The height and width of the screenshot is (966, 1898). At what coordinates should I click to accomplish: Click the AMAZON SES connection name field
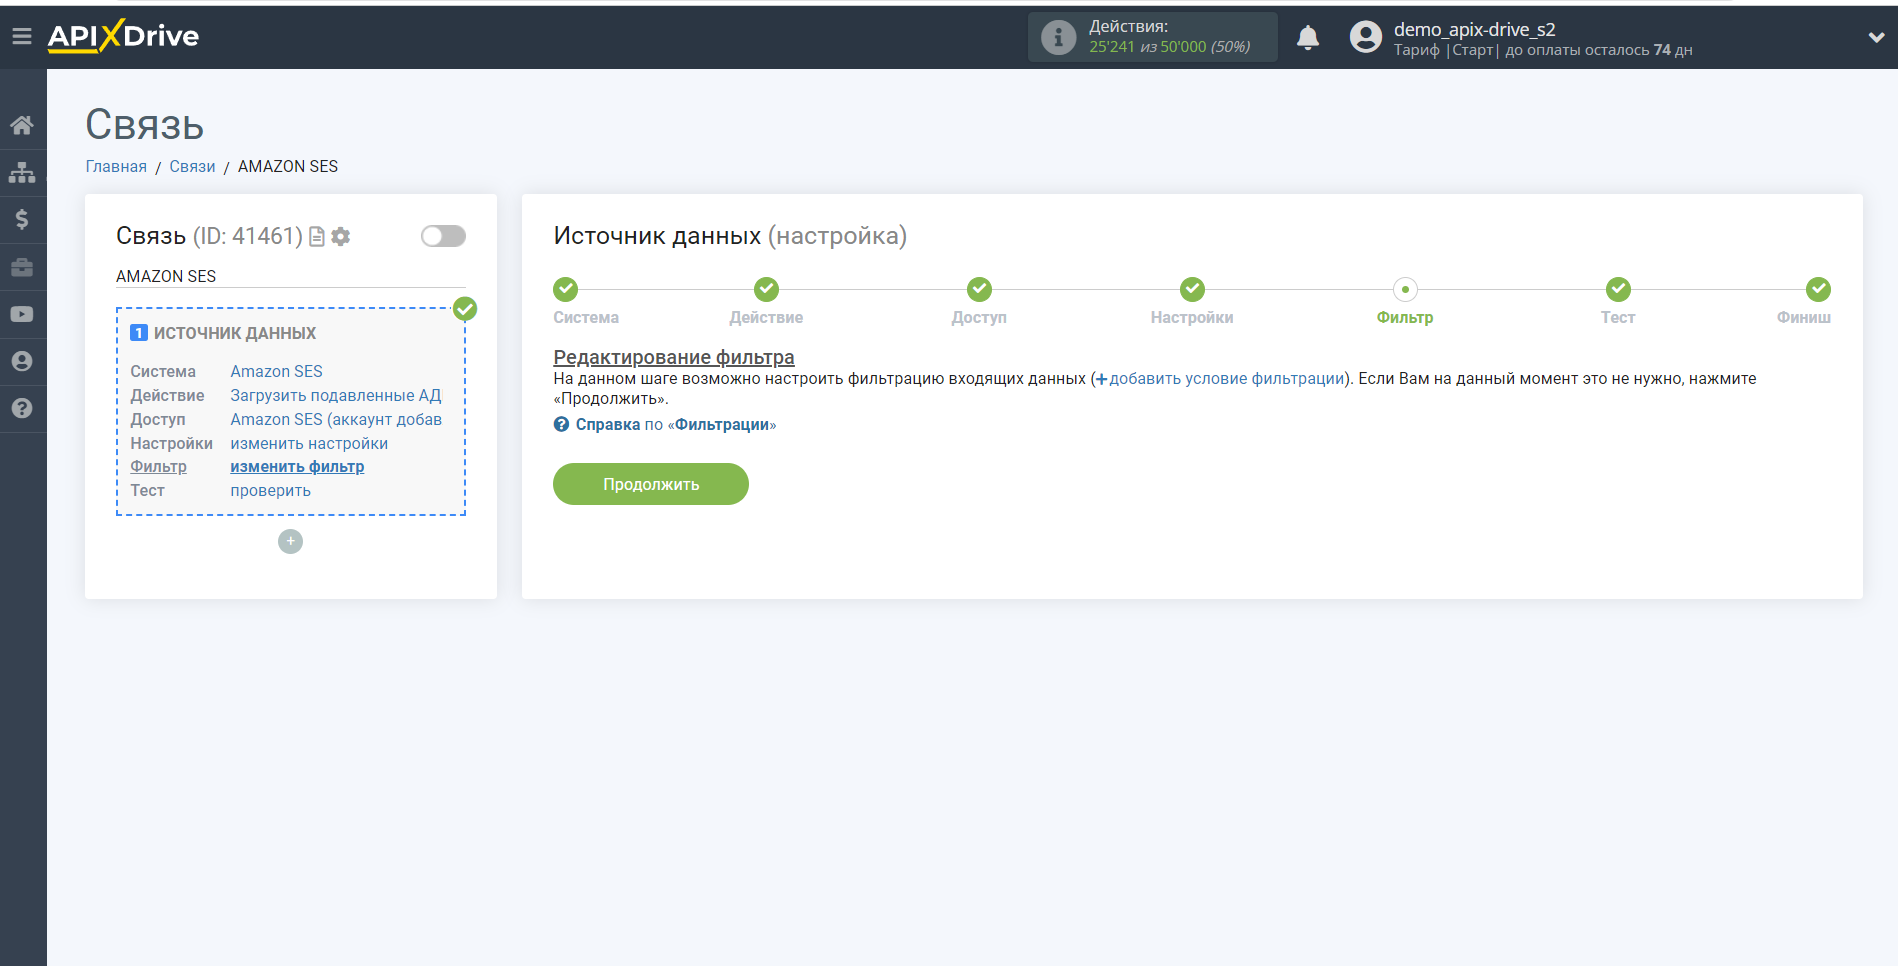coord(291,276)
